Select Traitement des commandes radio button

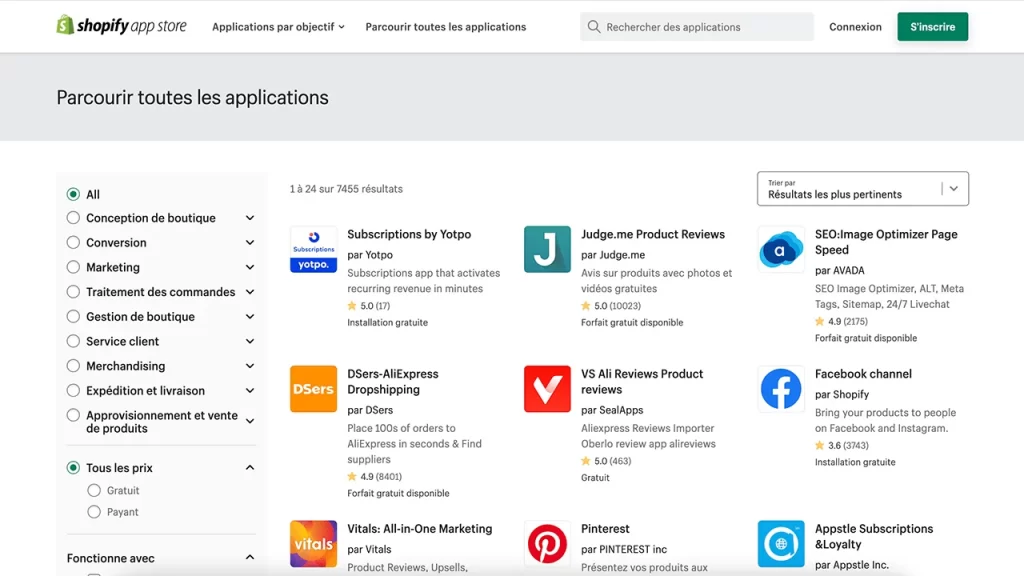pyautogui.click(x=73, y=292)
